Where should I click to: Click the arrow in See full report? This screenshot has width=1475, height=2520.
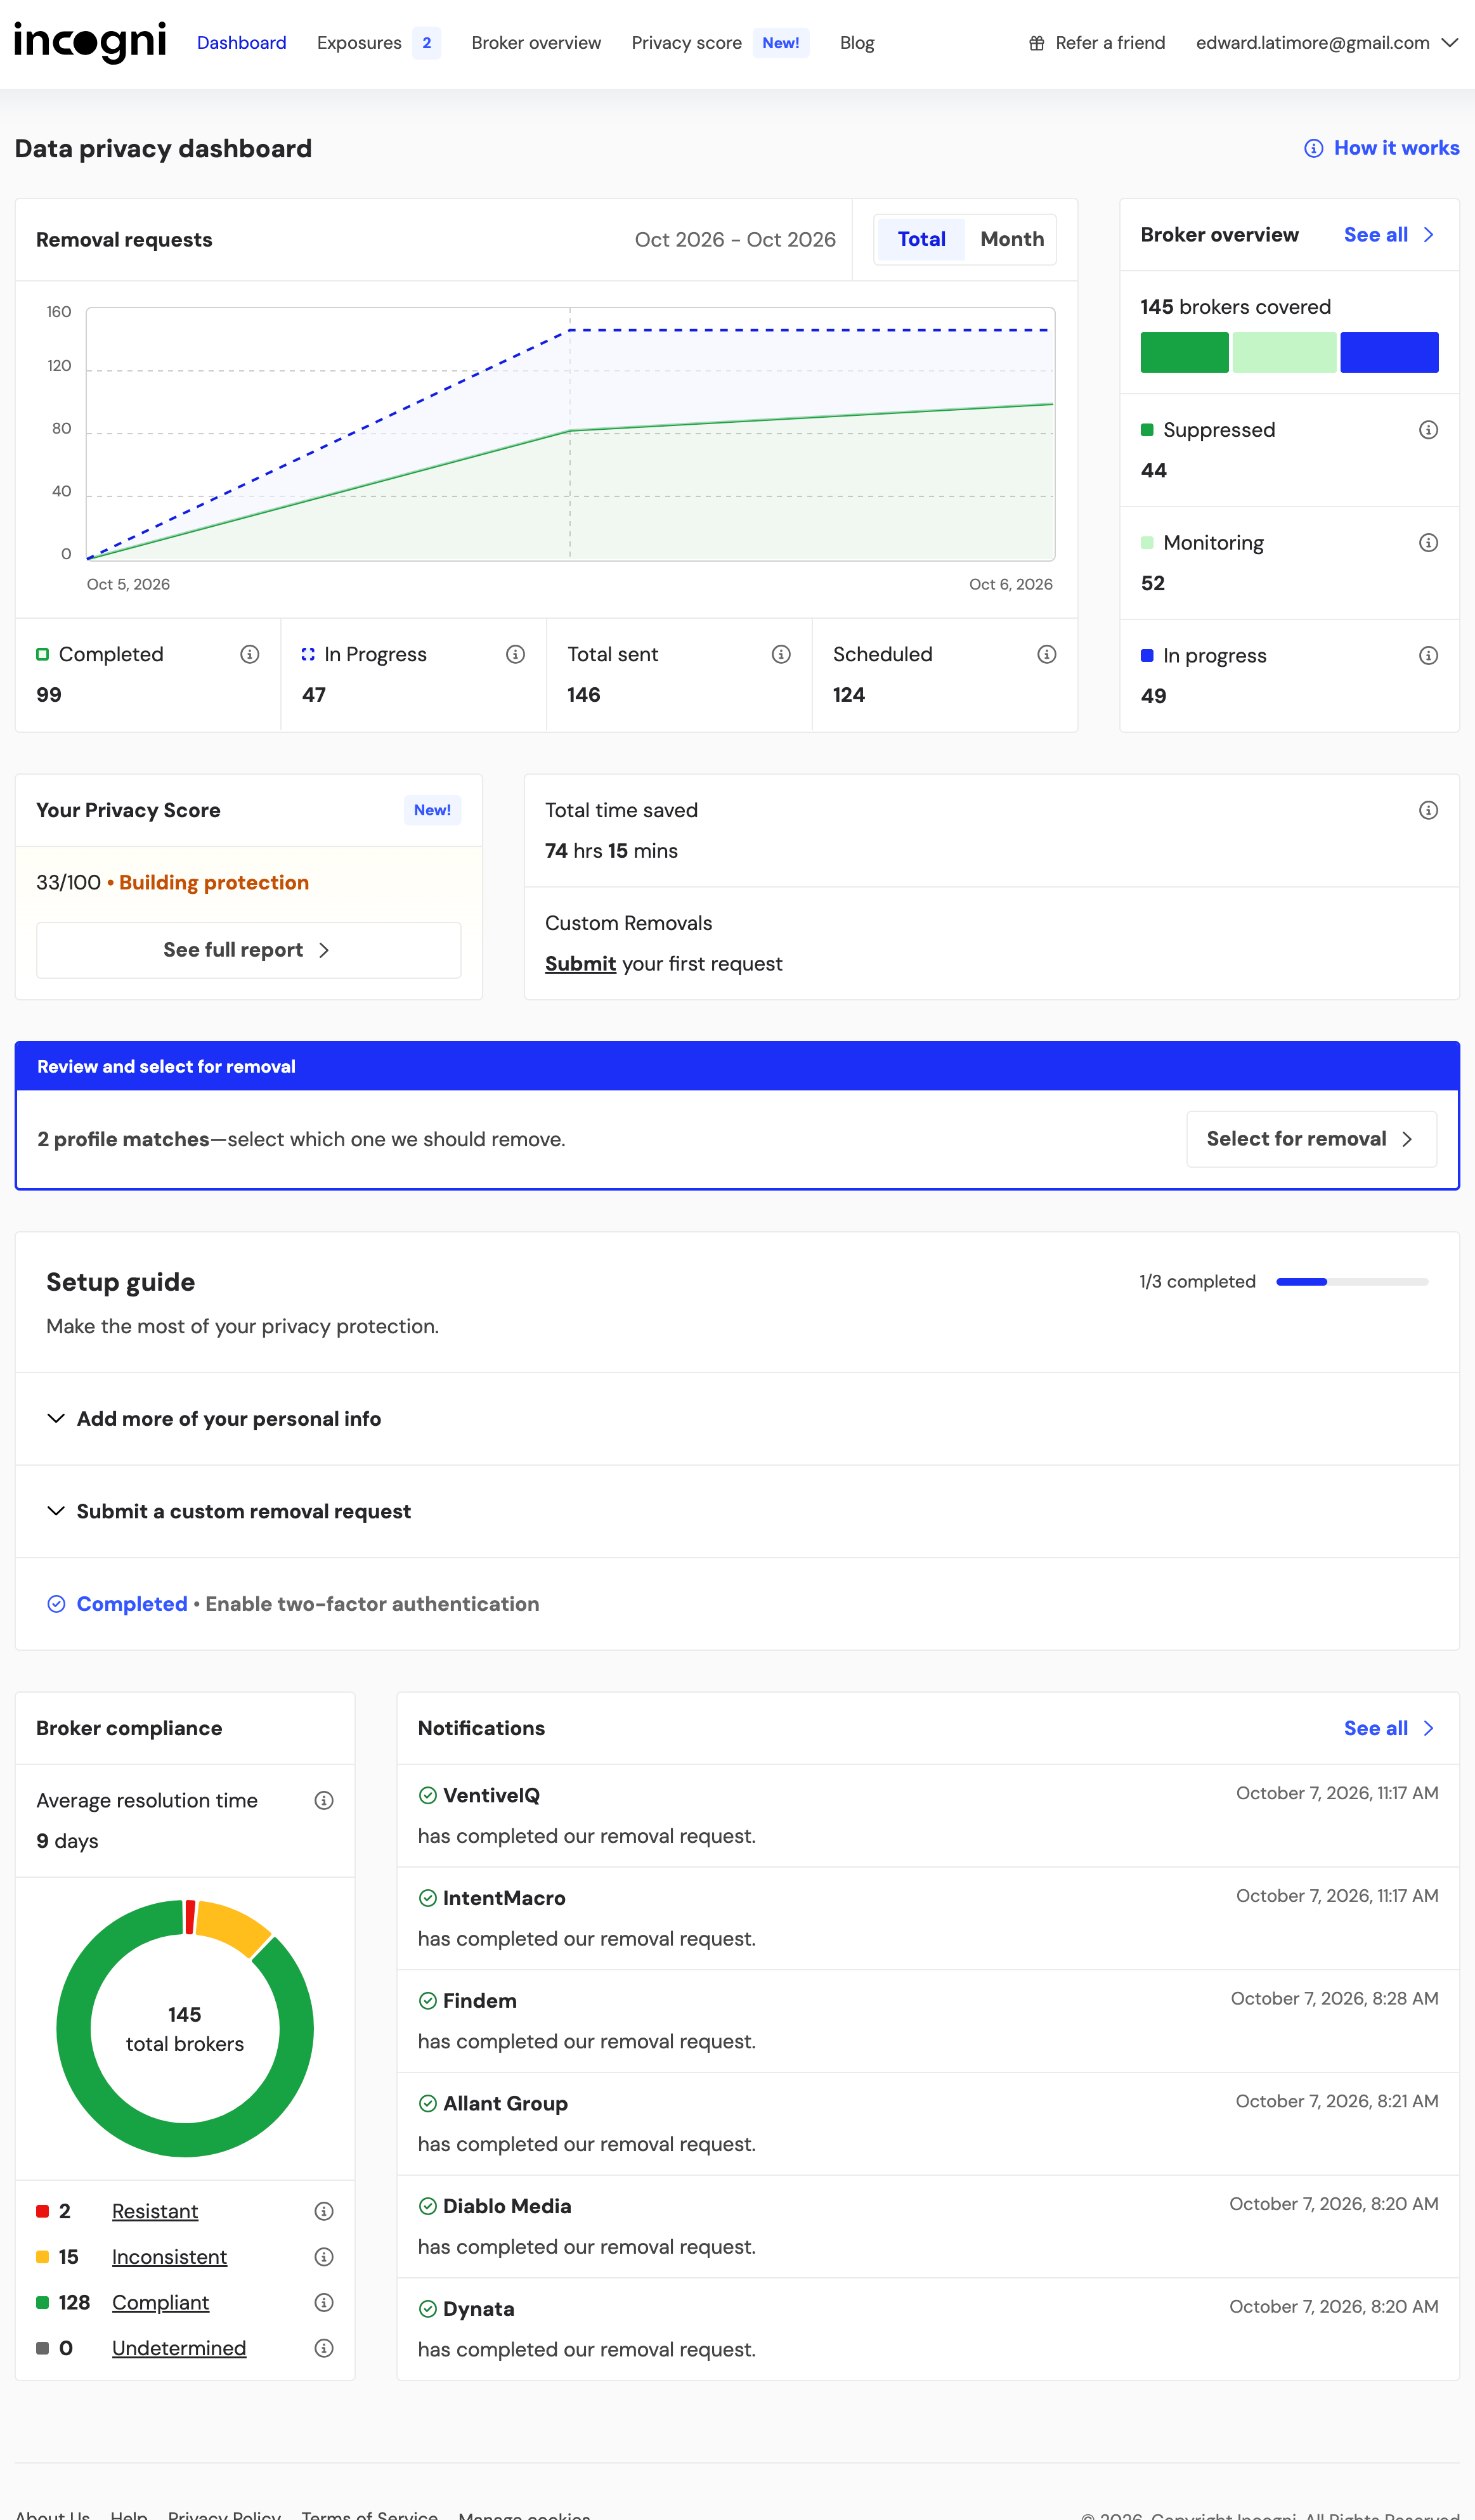click(324, 950)
